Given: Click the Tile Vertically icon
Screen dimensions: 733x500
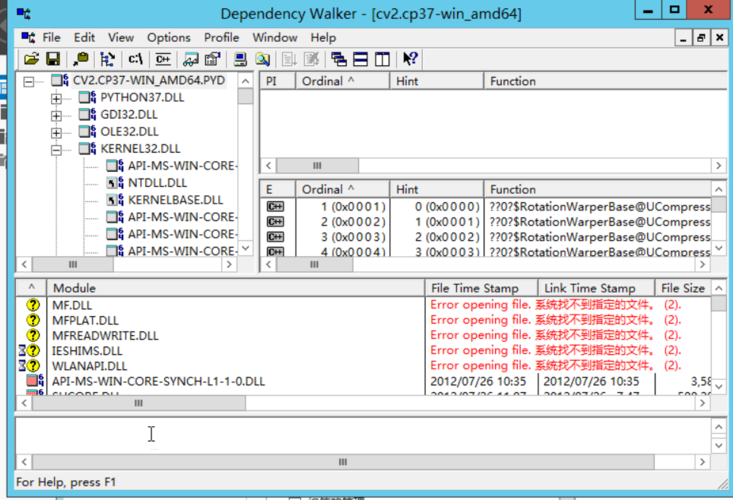Looking at the screenshot, I should point(382,59).
